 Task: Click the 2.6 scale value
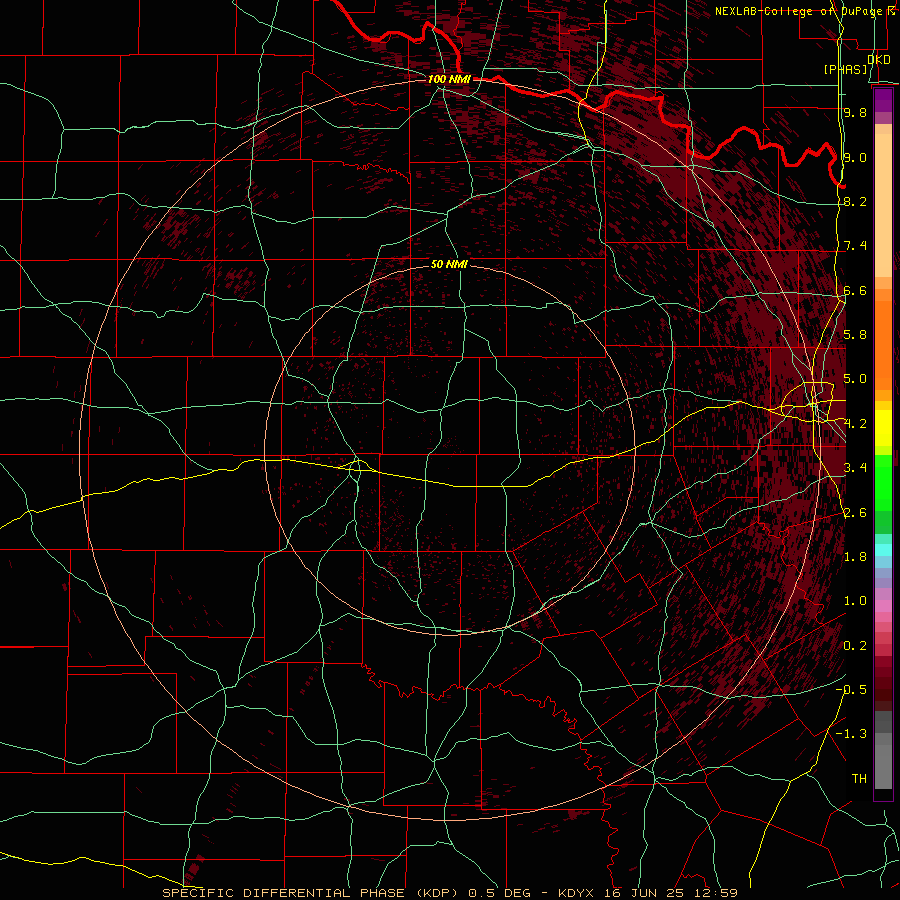[x=855, y=513]
